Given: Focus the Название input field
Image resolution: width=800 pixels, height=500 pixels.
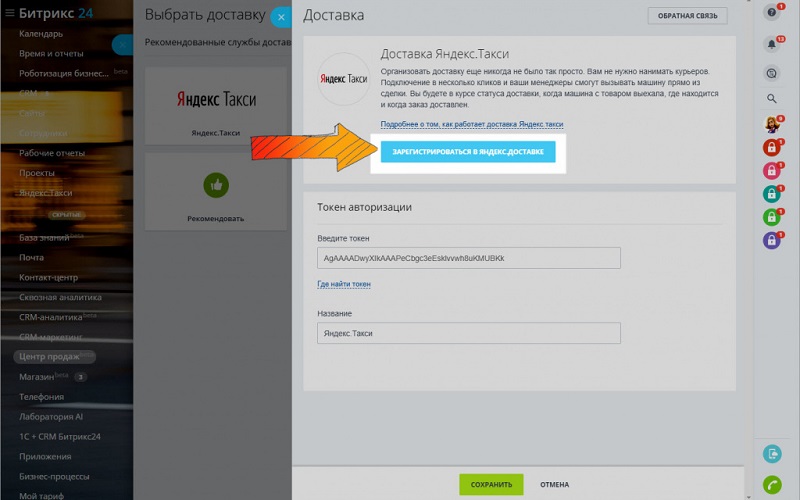Looking at the screenshot, I should click(469, 333).
